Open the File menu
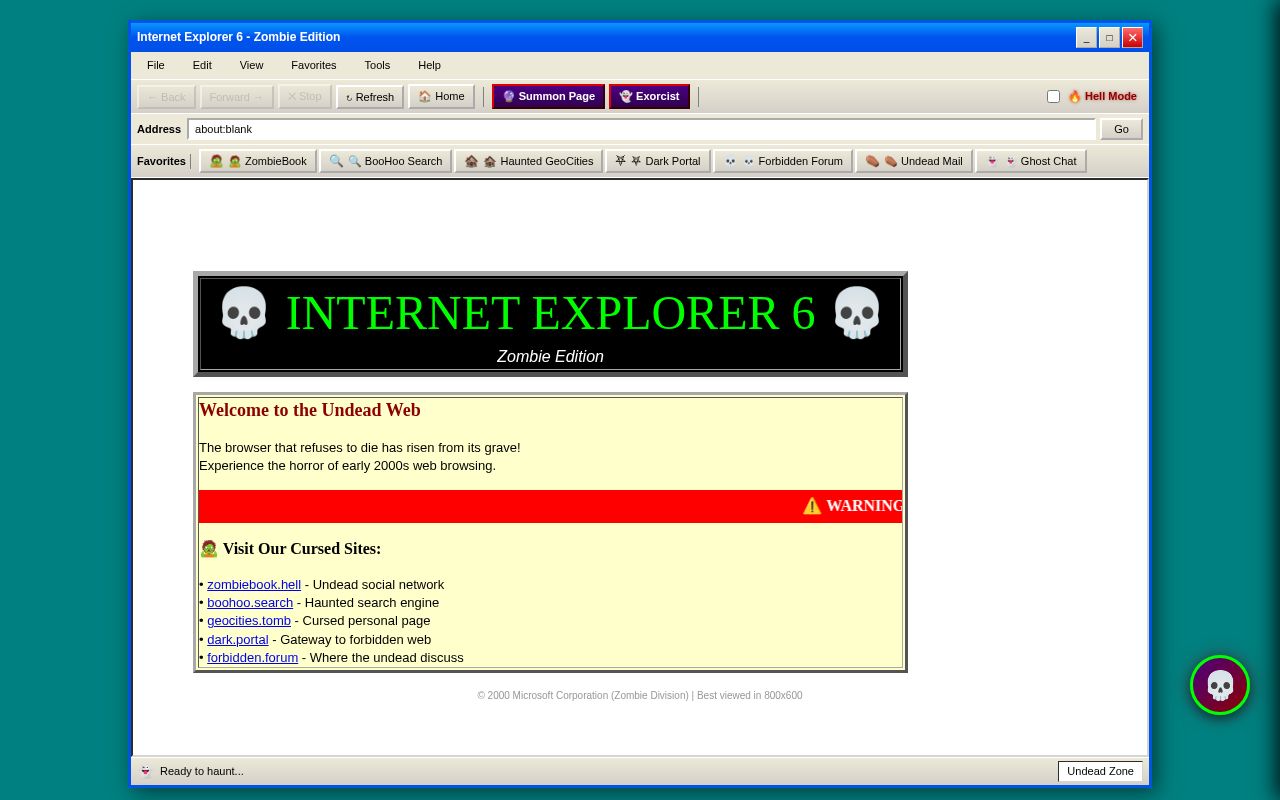Image resolution: width=1280 pixels, height=800 pixels. coord(156,65)
